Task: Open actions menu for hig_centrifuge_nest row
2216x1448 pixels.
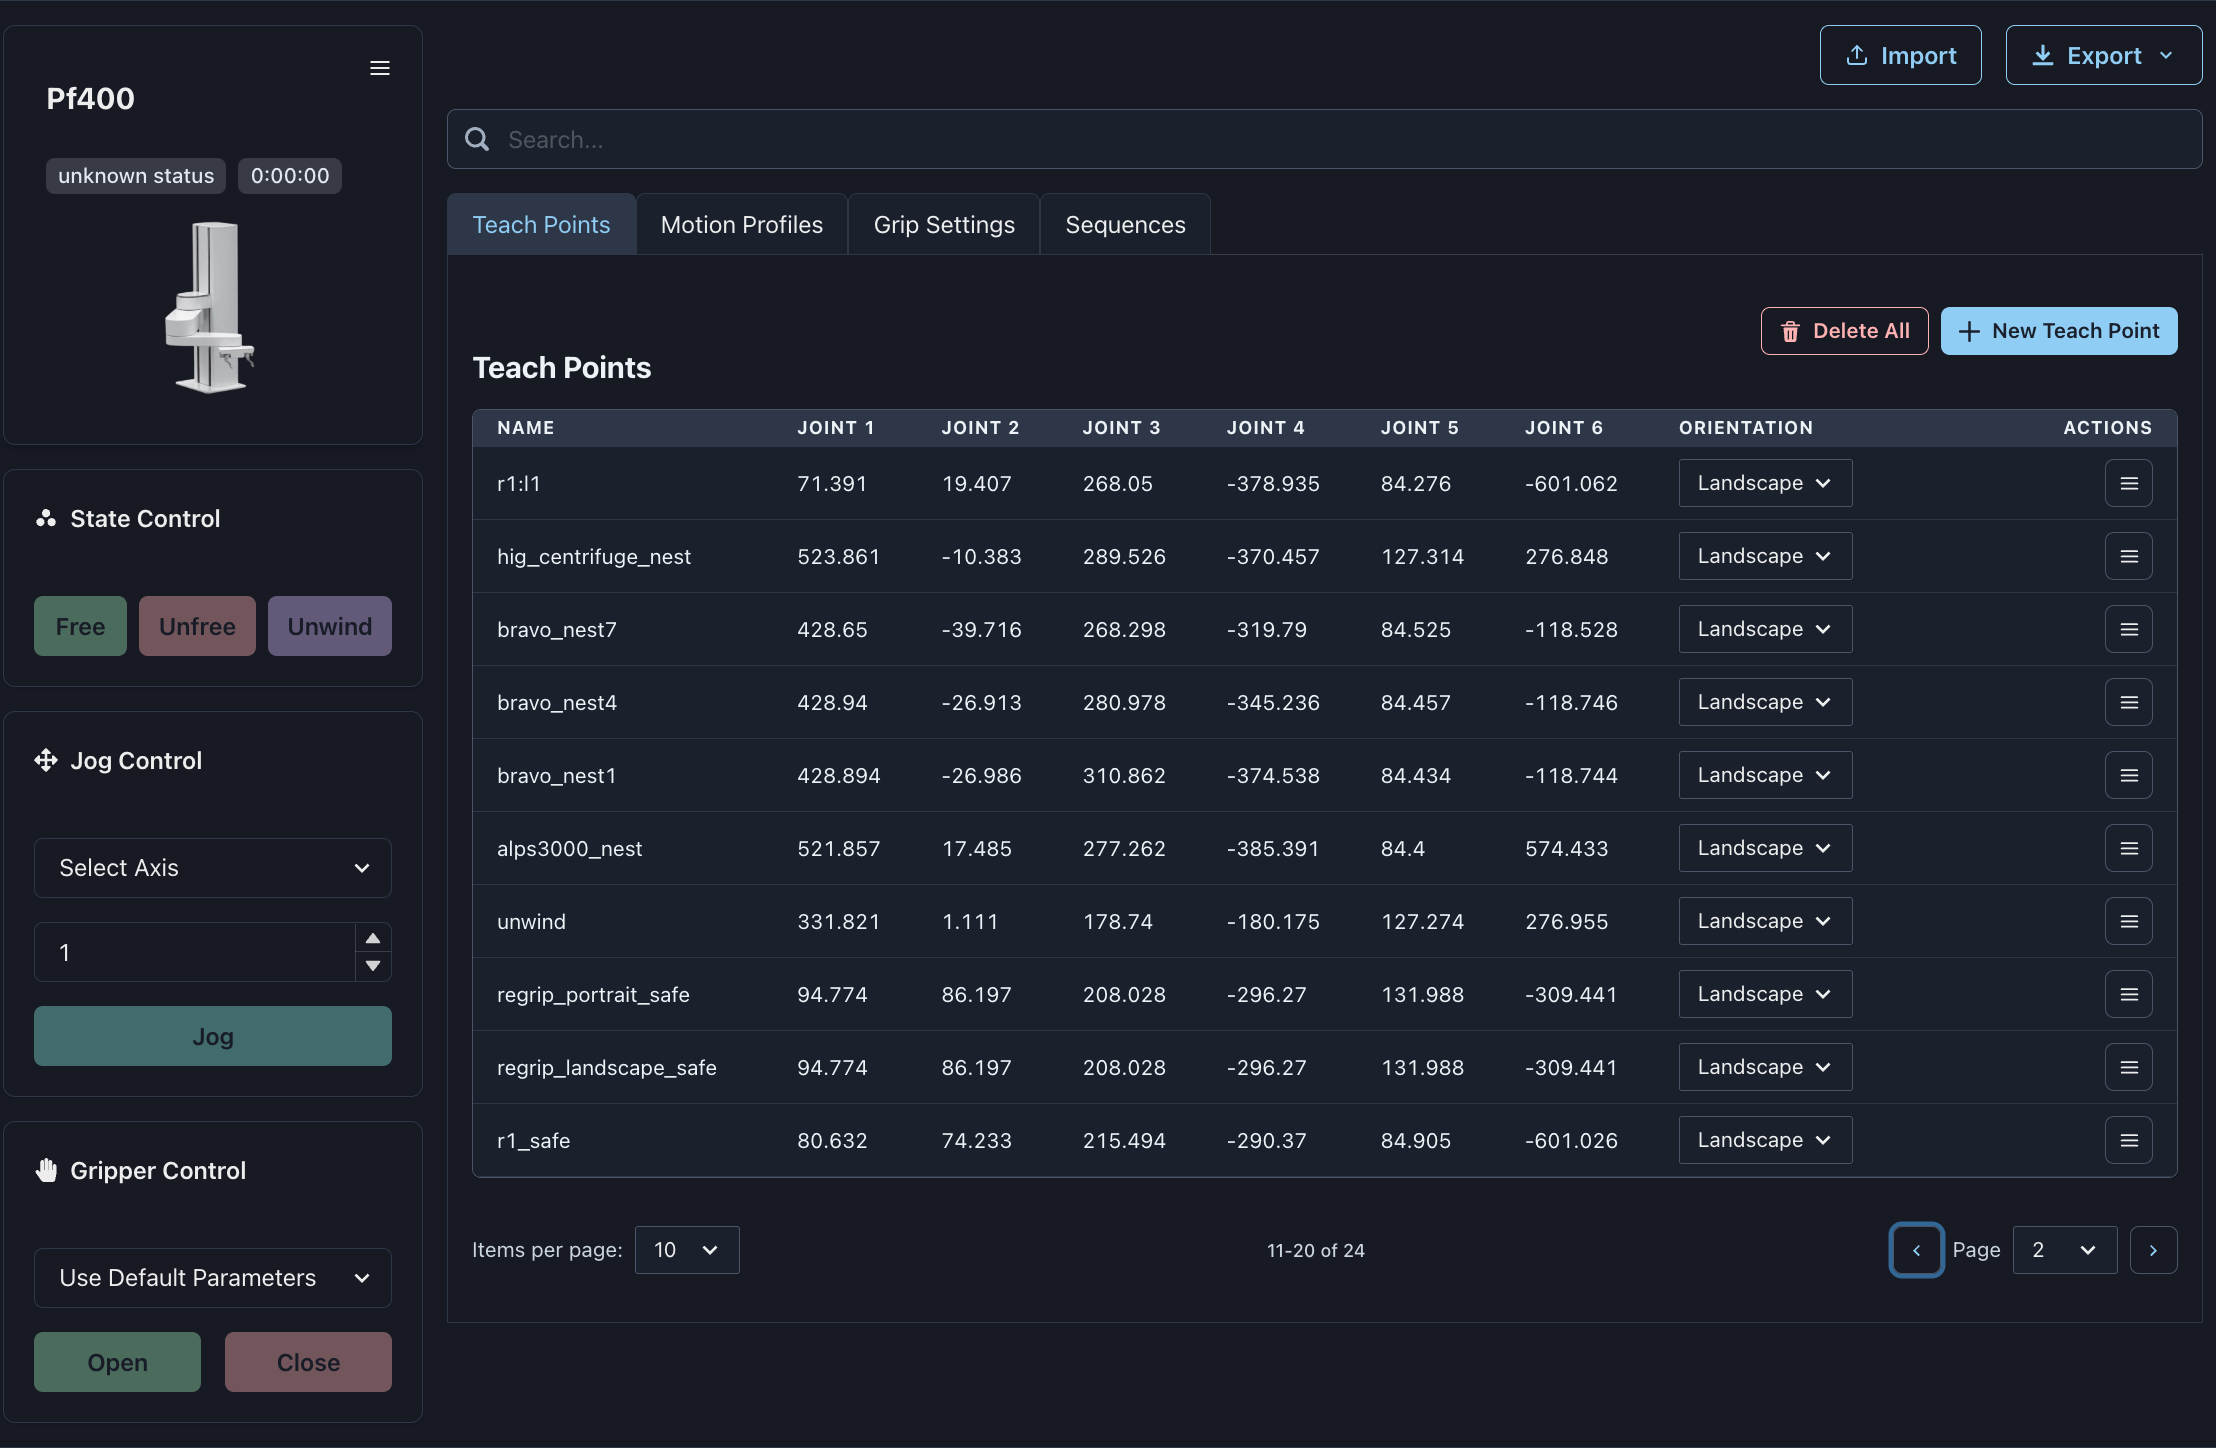Action: [2128, 556]
